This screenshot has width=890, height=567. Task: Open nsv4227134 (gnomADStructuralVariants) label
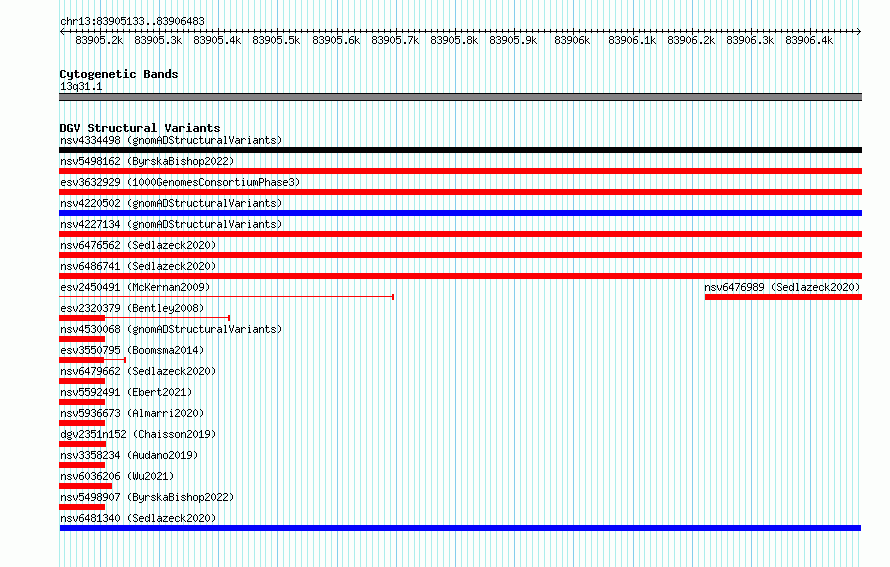[x=171, y=224]
